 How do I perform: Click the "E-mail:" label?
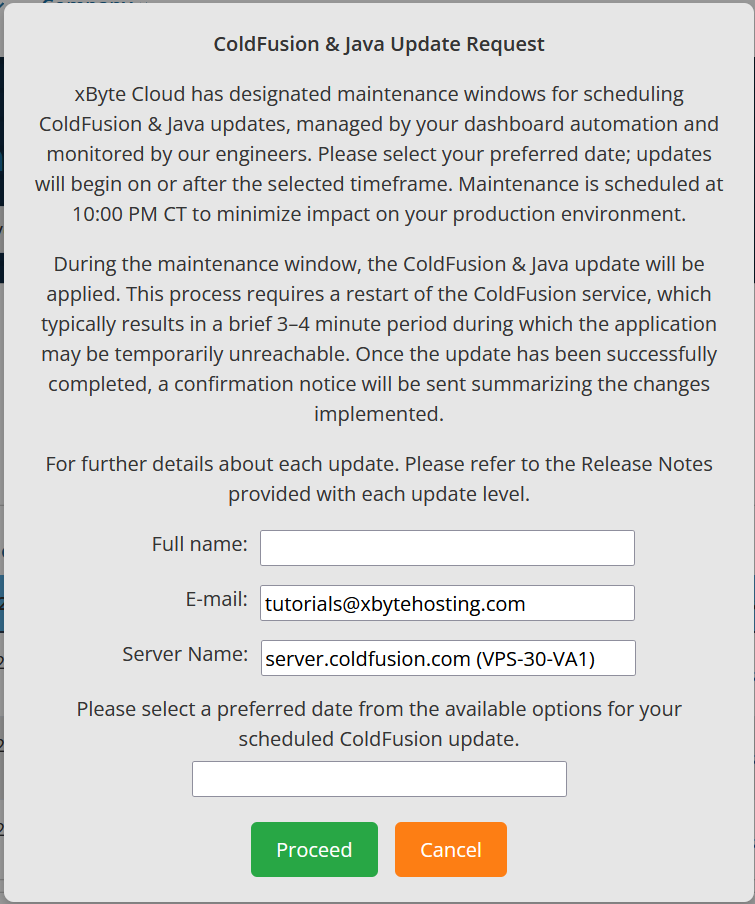tap(216, 599)
